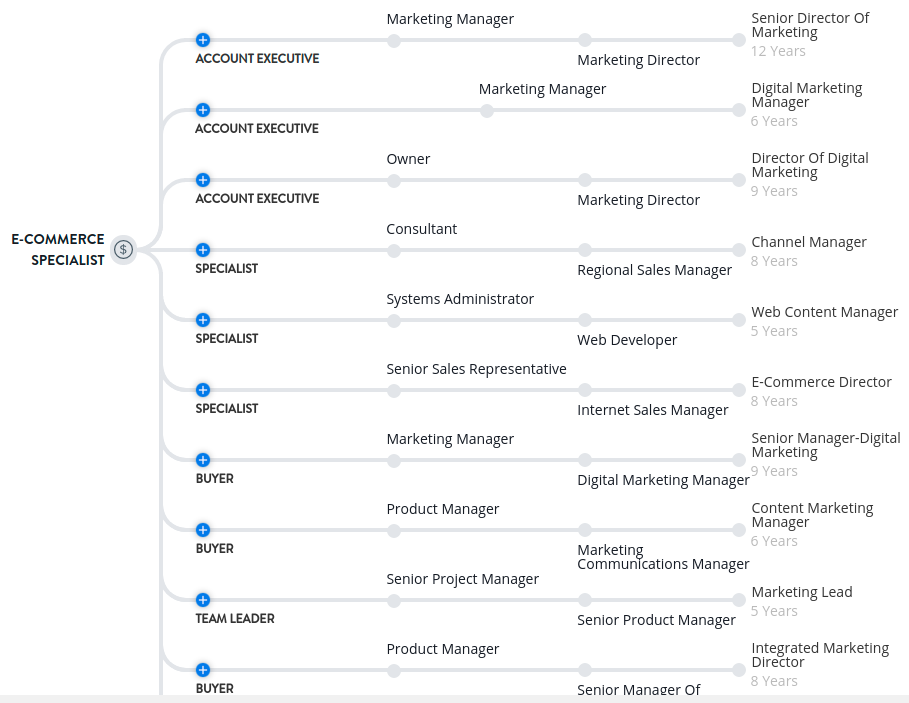Click the Senior Project Manager label
Image resolution: width=909 pixels, height=703 pixels.
tap(462, 579)
